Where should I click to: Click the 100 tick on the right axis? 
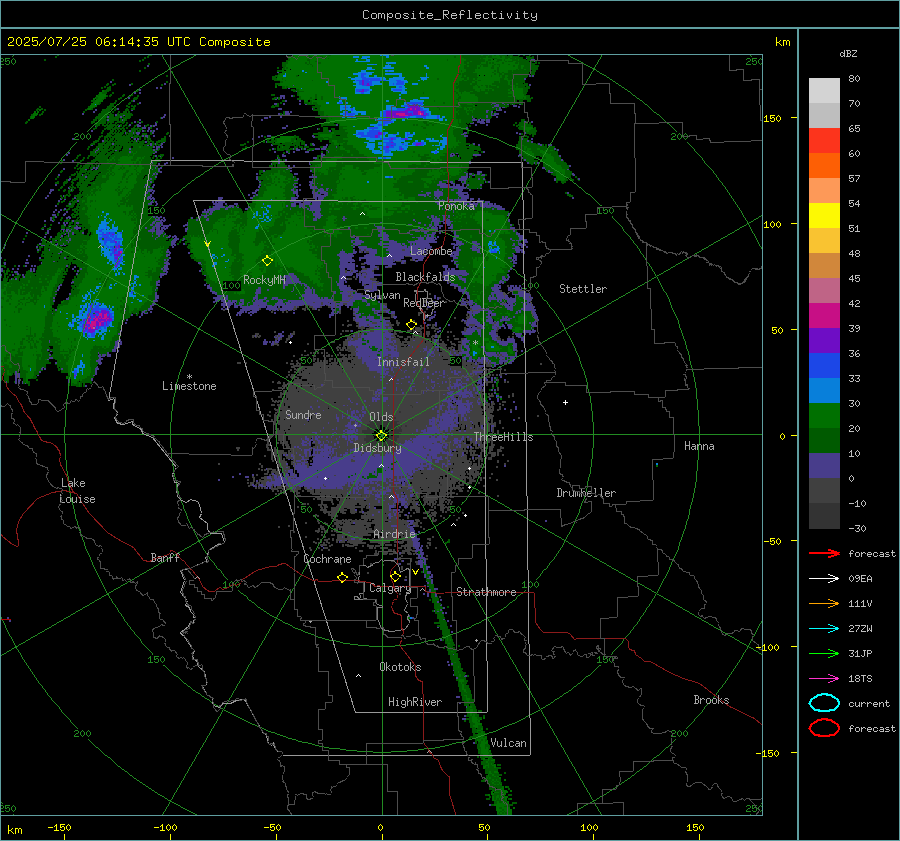(x=772, y=224)
